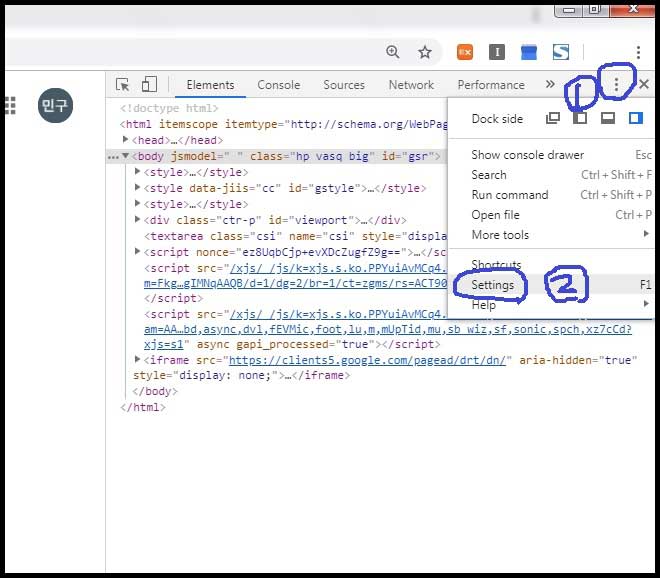
Task: Switch to the Console tab
Action: click(279, 85)
